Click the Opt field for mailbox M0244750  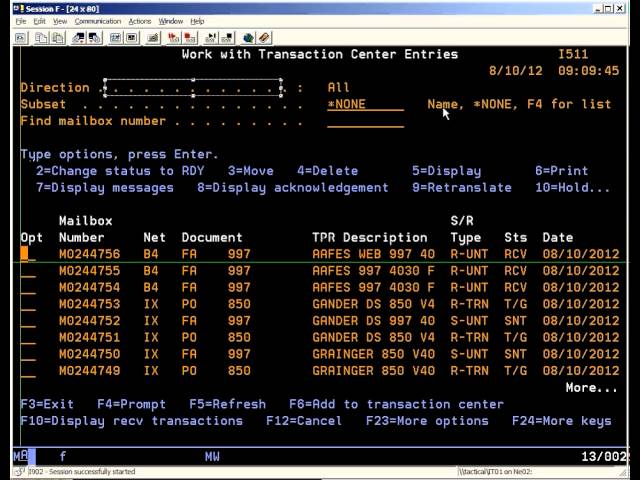pyautogui.click(x=28, y=354)
